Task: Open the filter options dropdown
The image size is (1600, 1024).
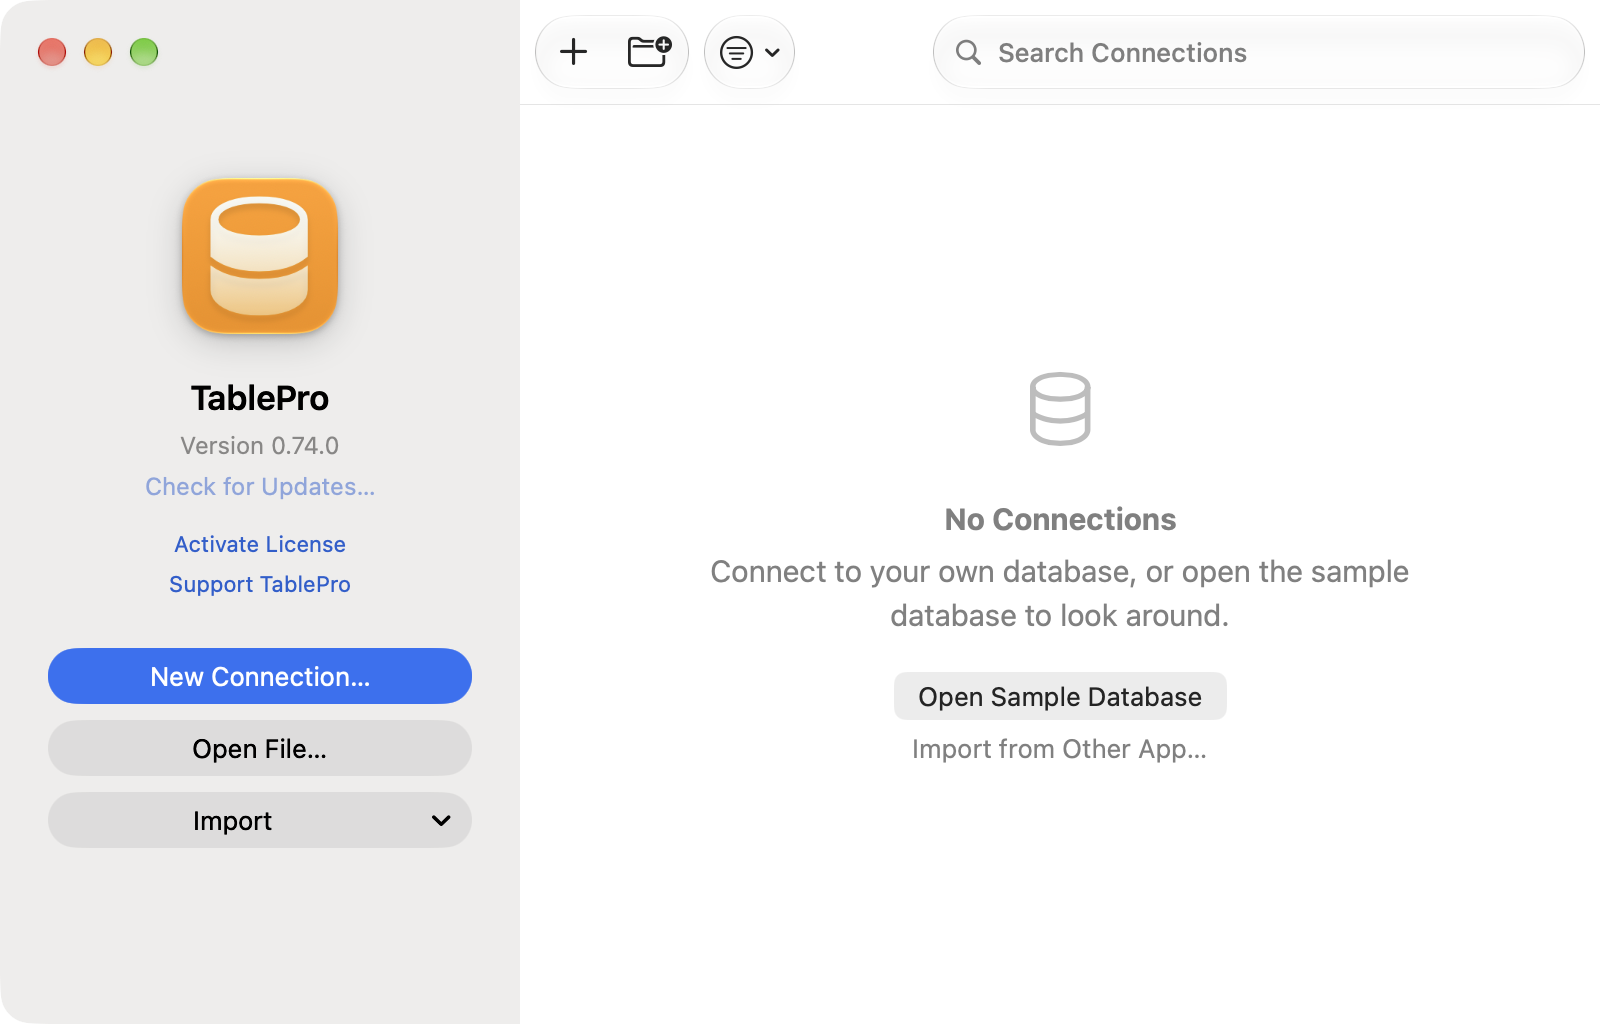Action: (749, 52)
